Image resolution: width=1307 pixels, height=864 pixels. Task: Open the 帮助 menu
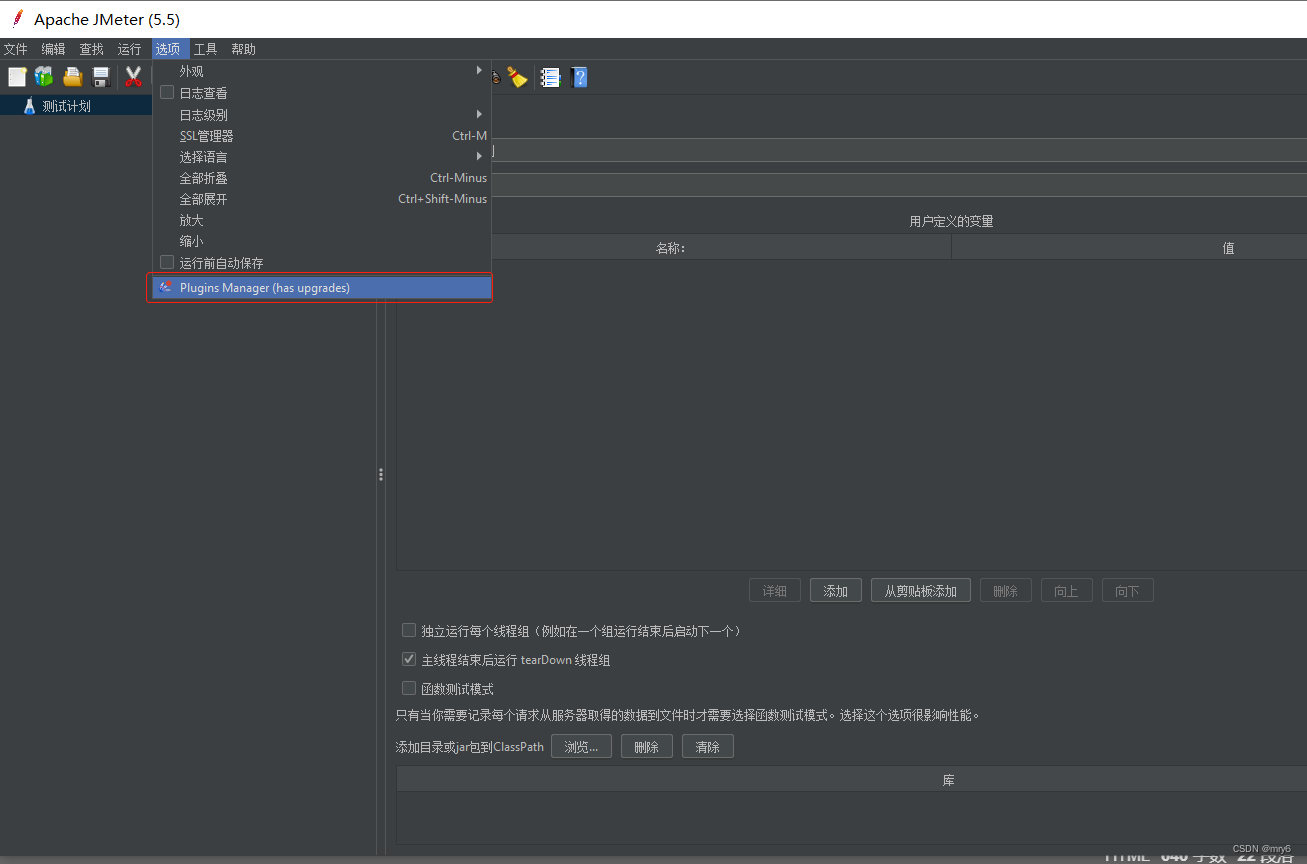(244, 49)
